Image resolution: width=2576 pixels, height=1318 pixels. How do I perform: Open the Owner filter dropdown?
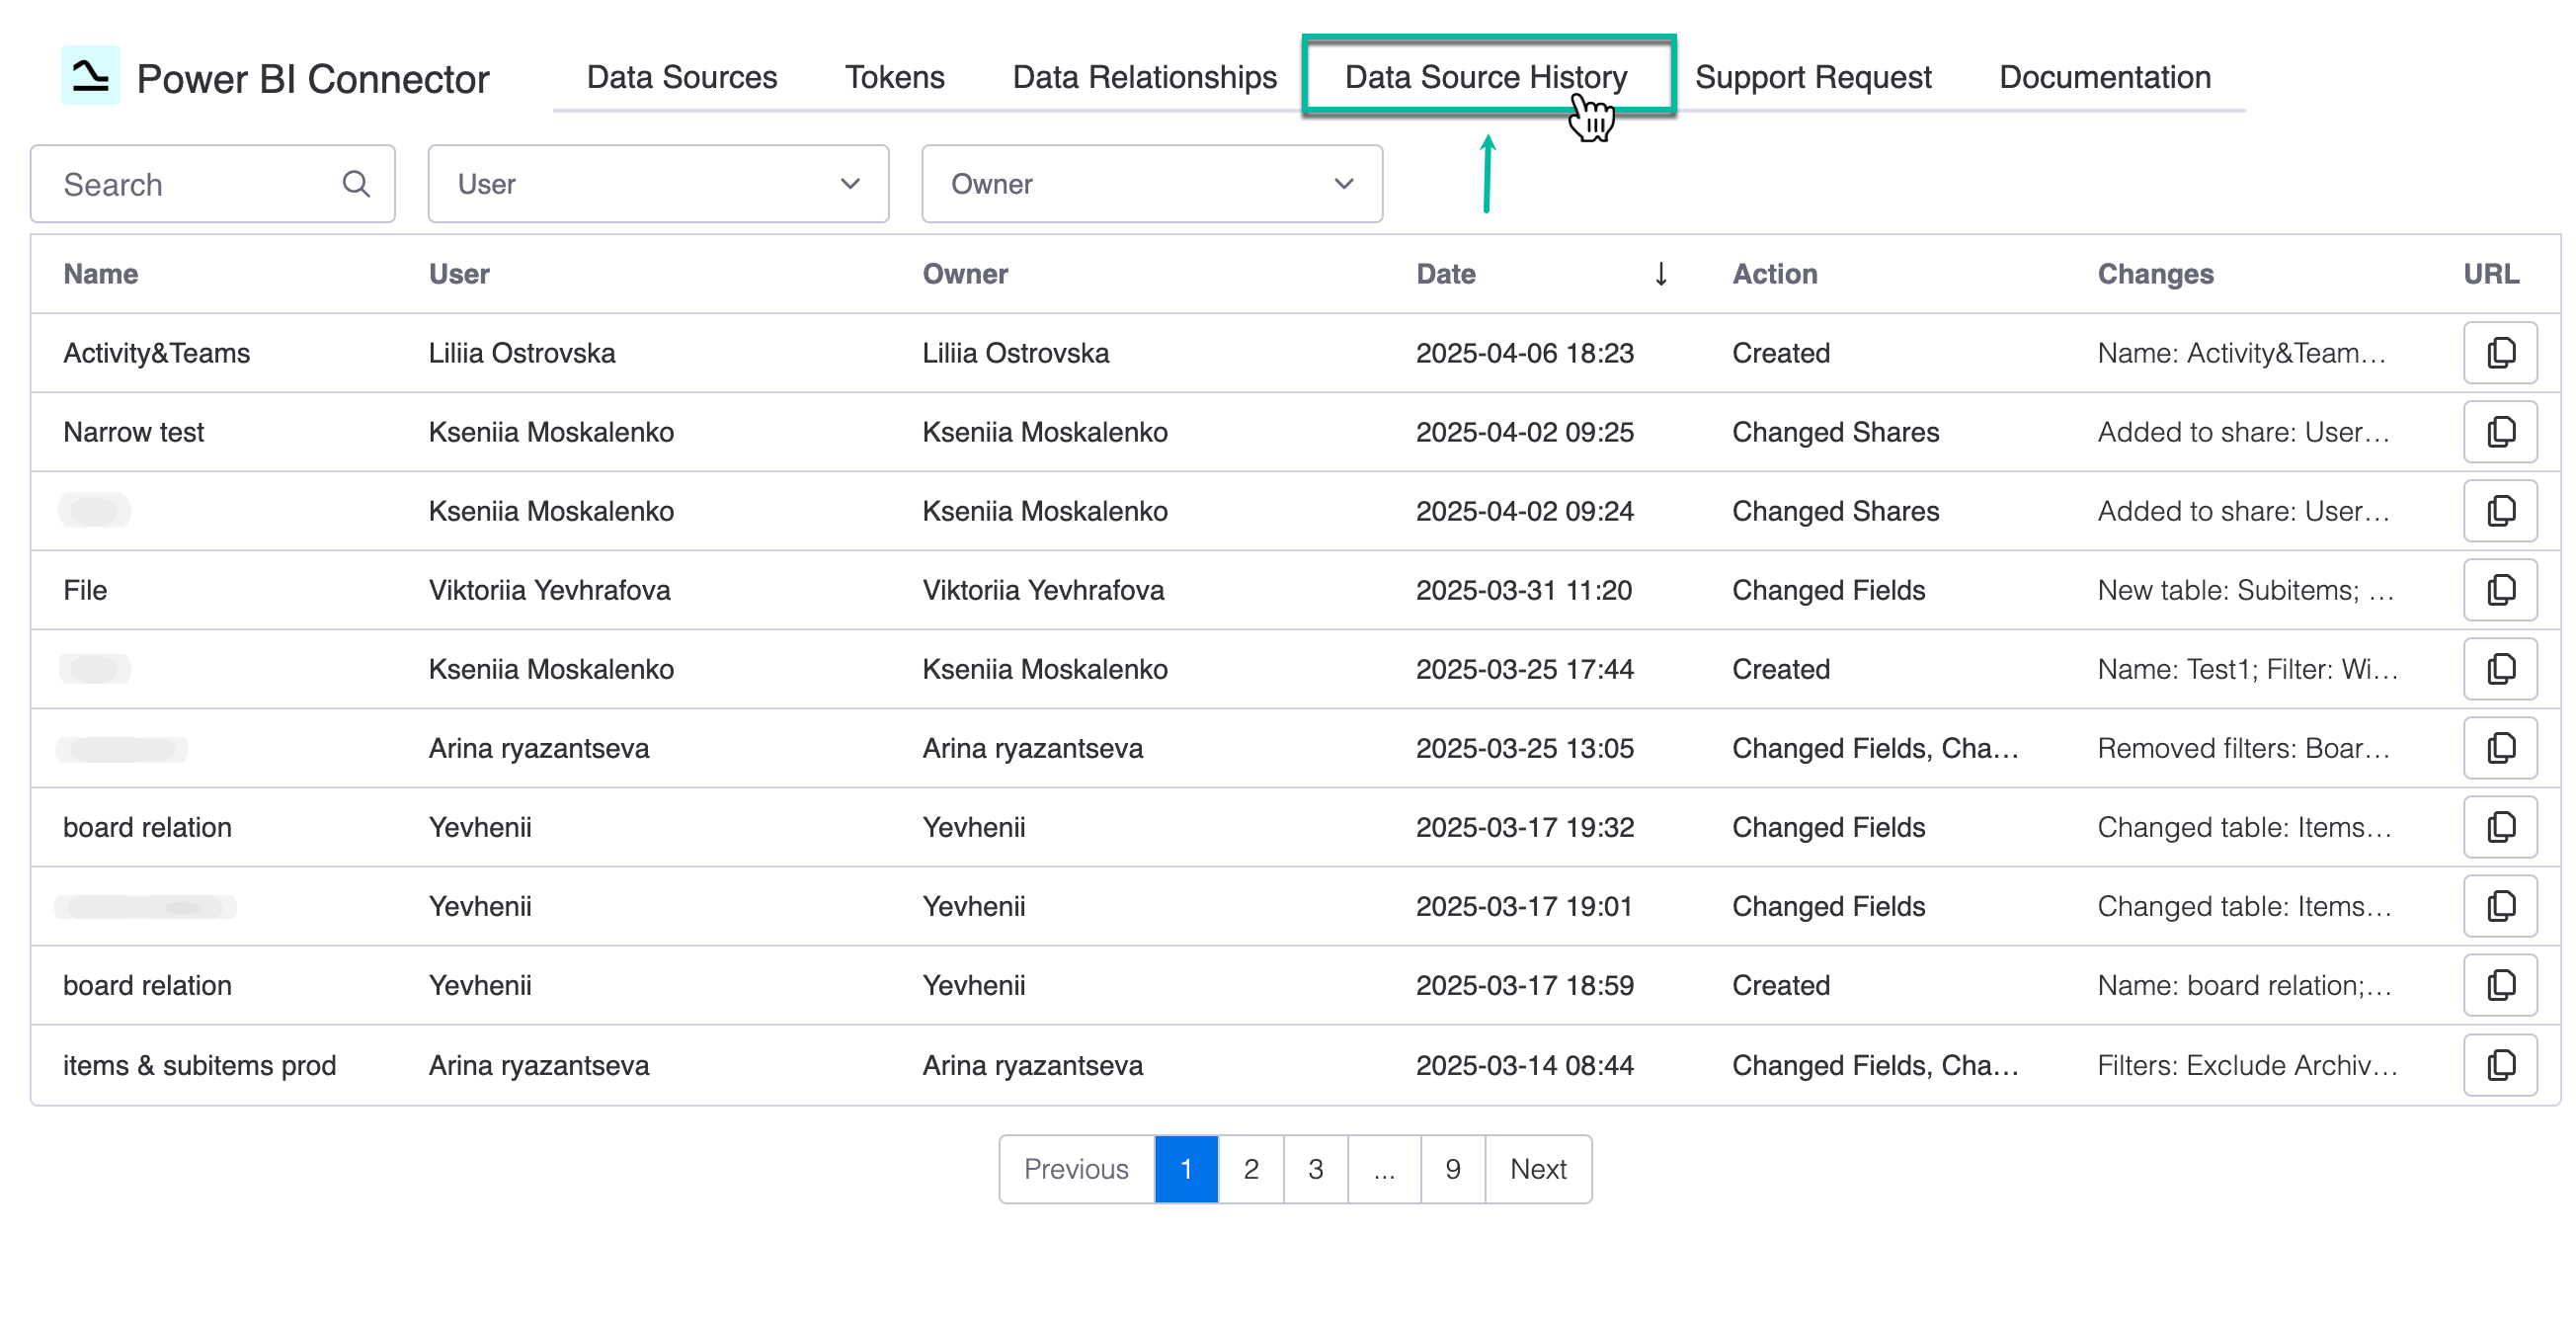pyautogui.click(x=1151, y=184)
